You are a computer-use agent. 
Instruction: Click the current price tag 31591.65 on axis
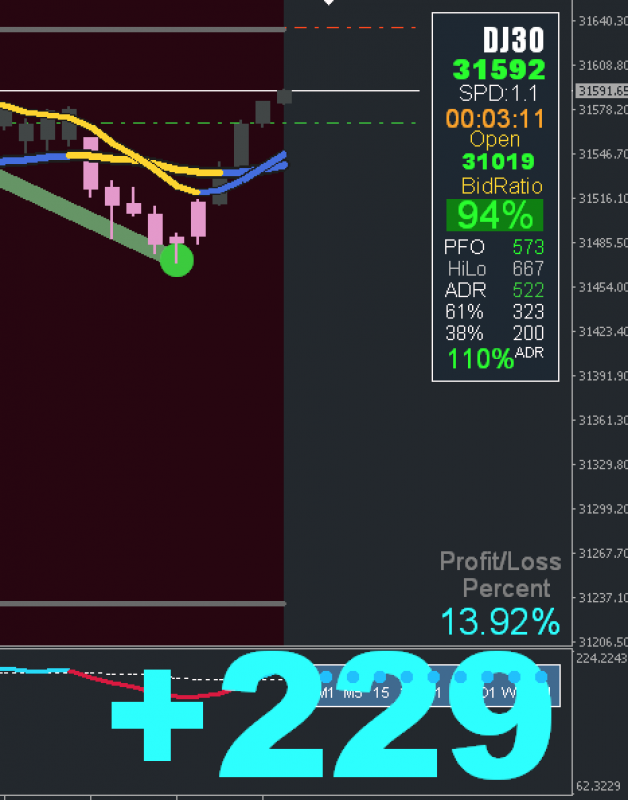[602, 91]
